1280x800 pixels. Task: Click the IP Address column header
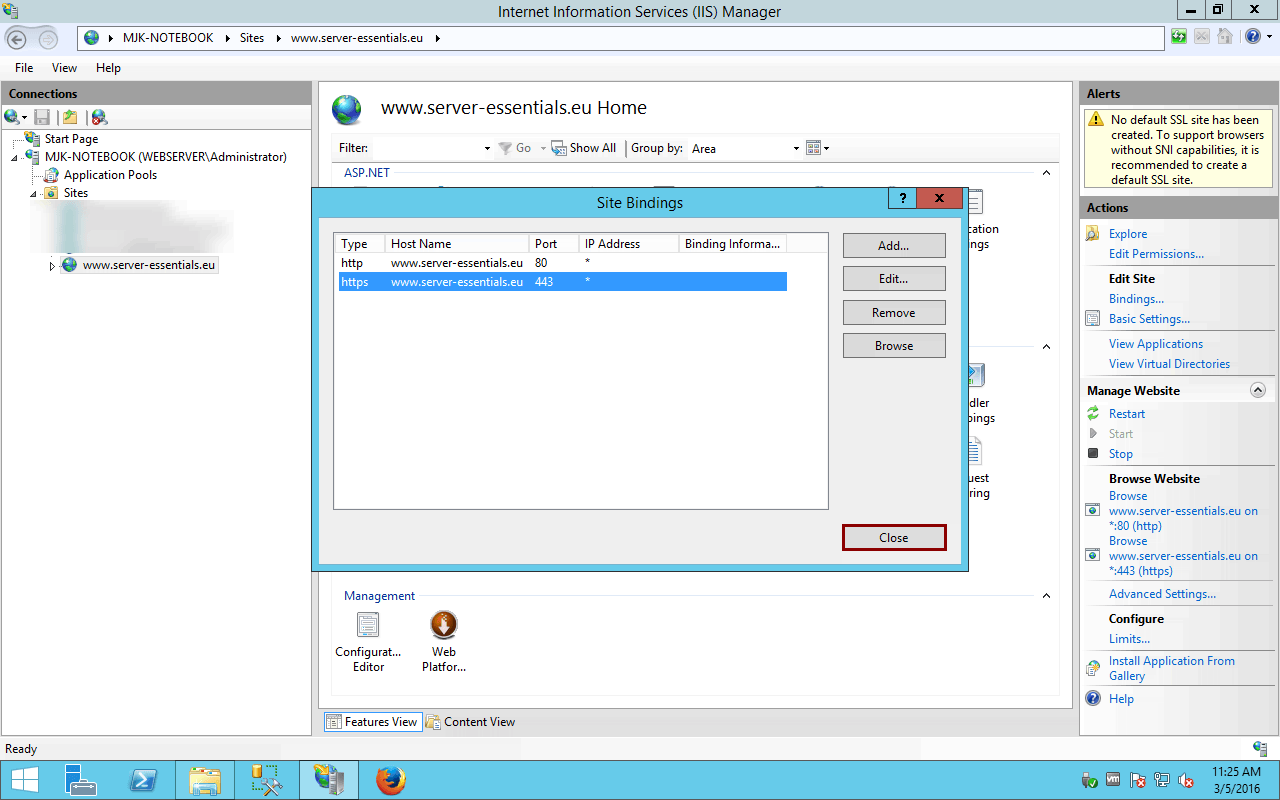[628, 244]
